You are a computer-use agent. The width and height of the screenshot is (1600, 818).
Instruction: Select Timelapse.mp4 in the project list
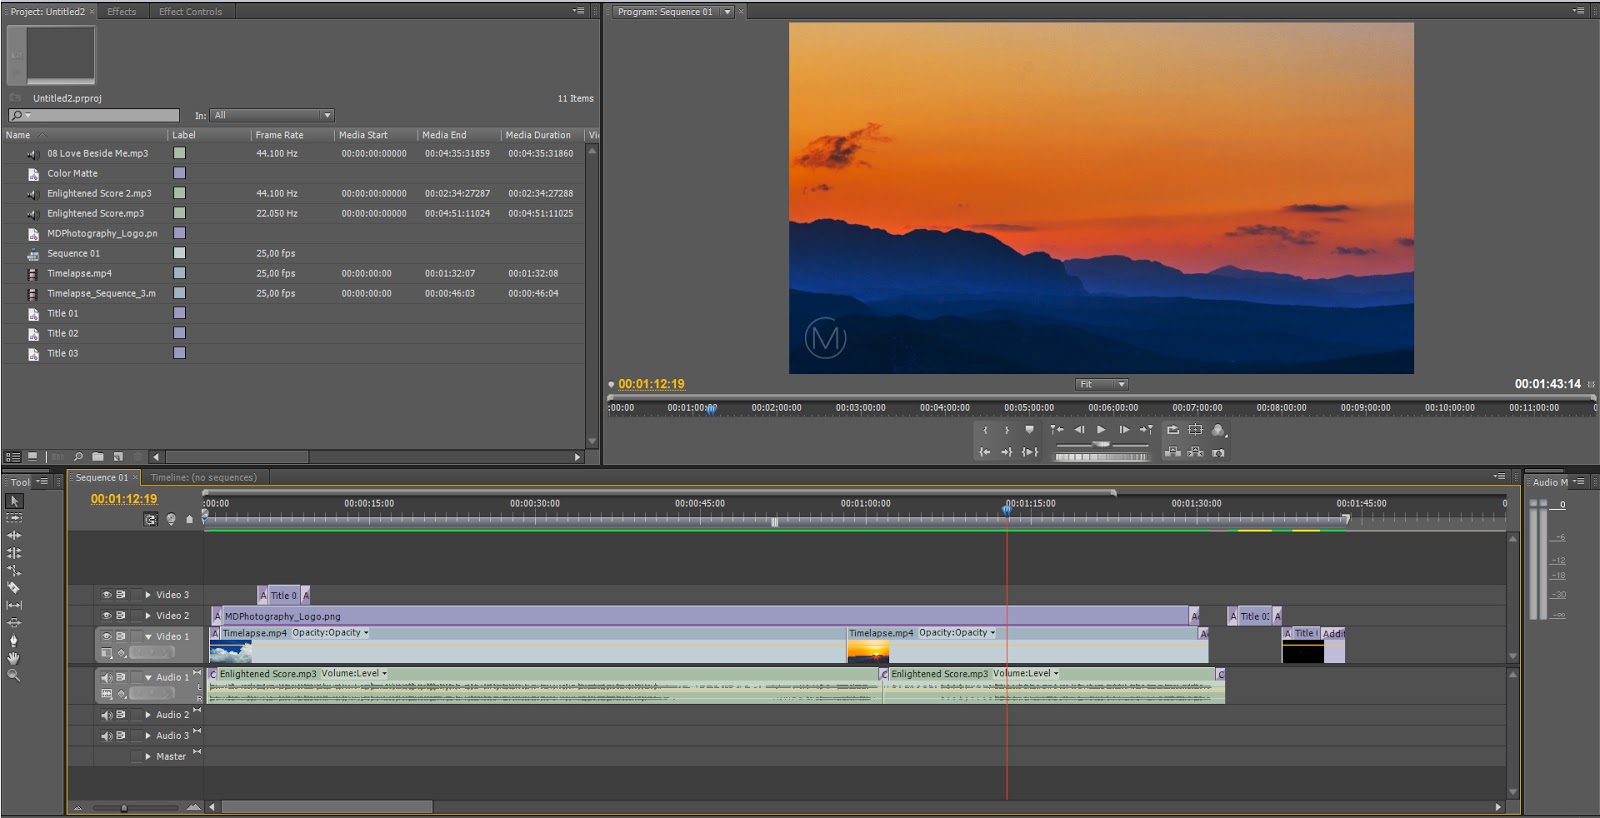(x=79, y=273)
